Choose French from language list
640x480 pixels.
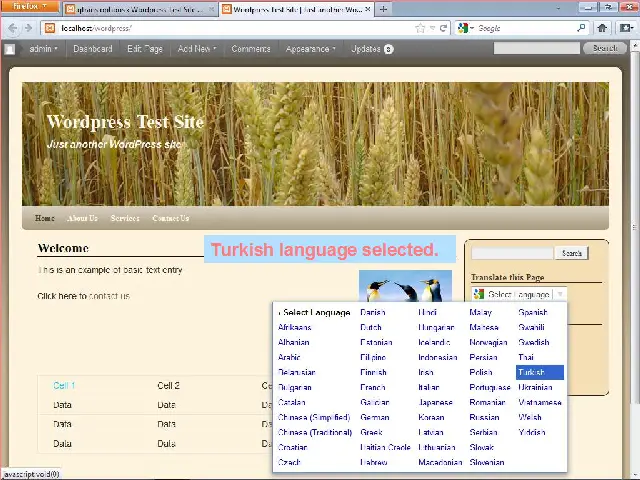(373, 387)
